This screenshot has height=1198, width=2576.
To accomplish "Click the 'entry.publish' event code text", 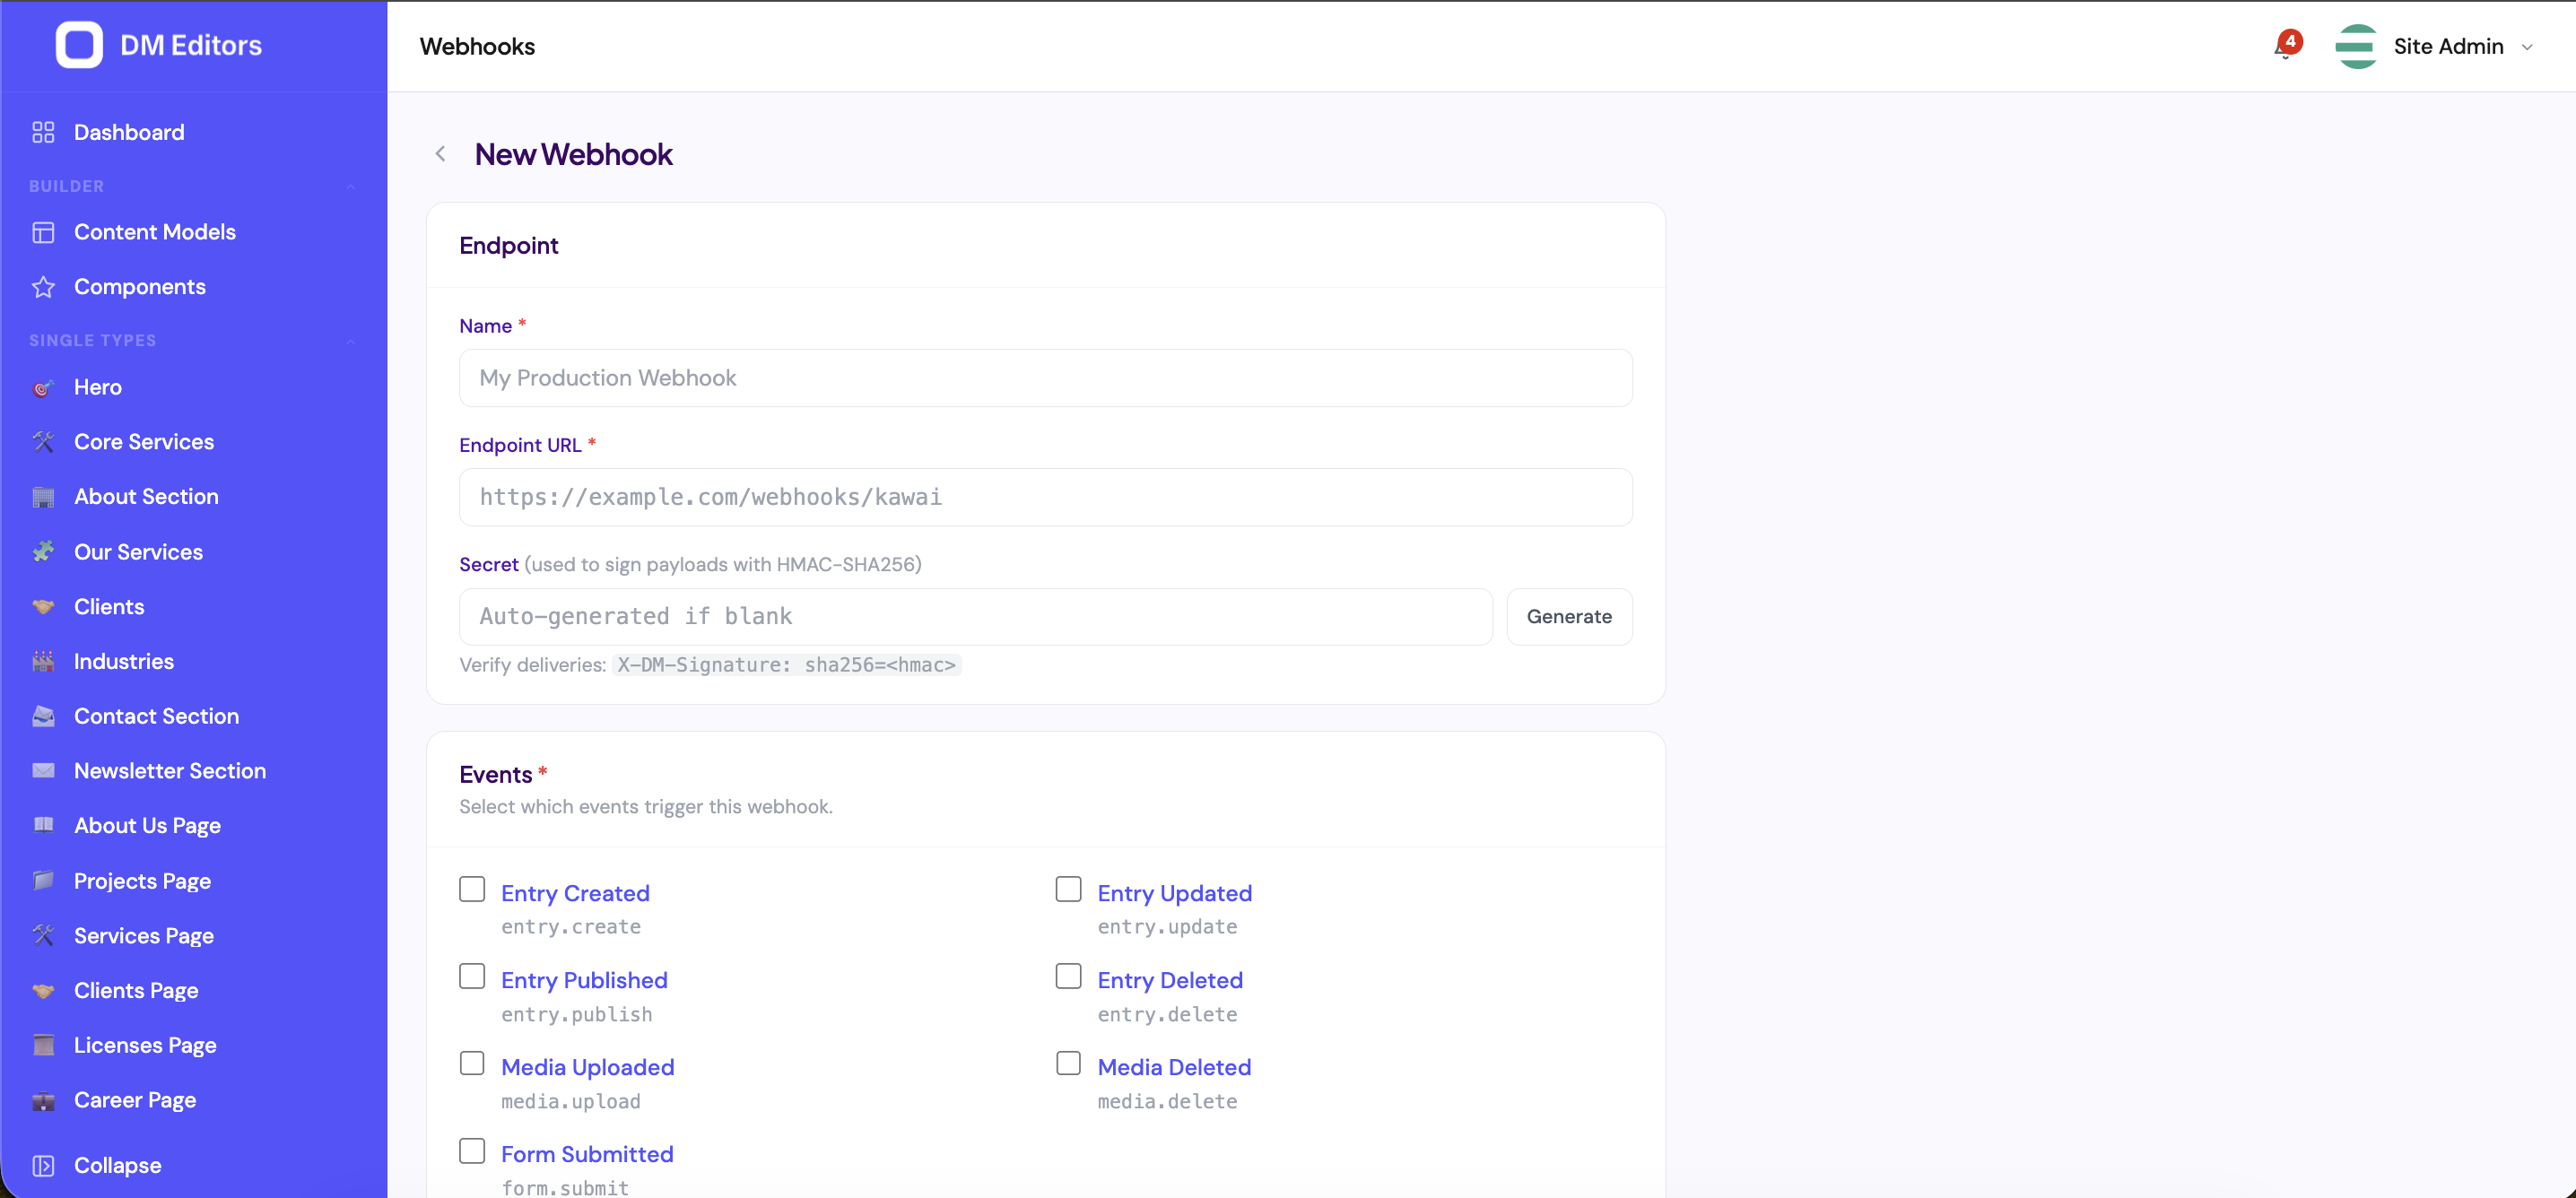I will [x=576, y=1014].
